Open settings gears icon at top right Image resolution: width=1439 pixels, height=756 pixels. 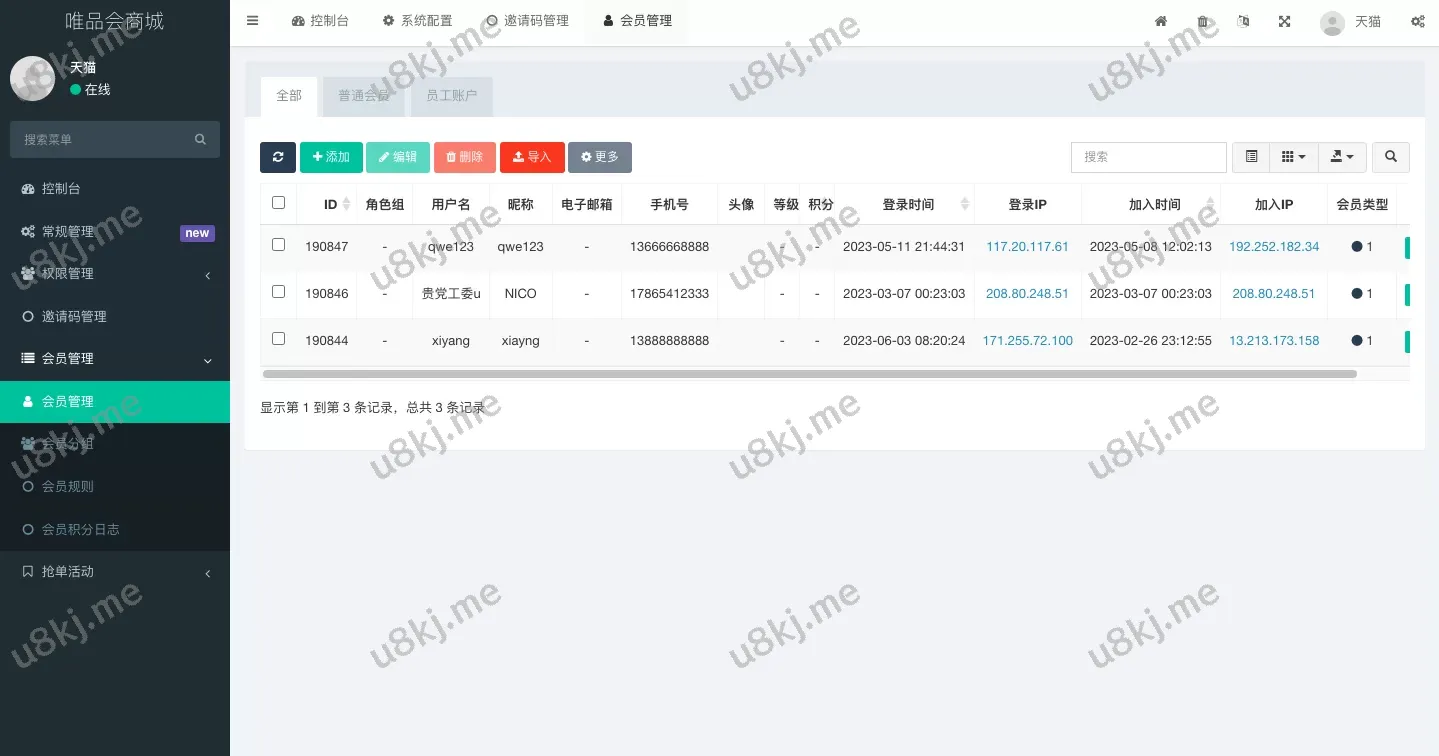click(x=1417, y=22)
